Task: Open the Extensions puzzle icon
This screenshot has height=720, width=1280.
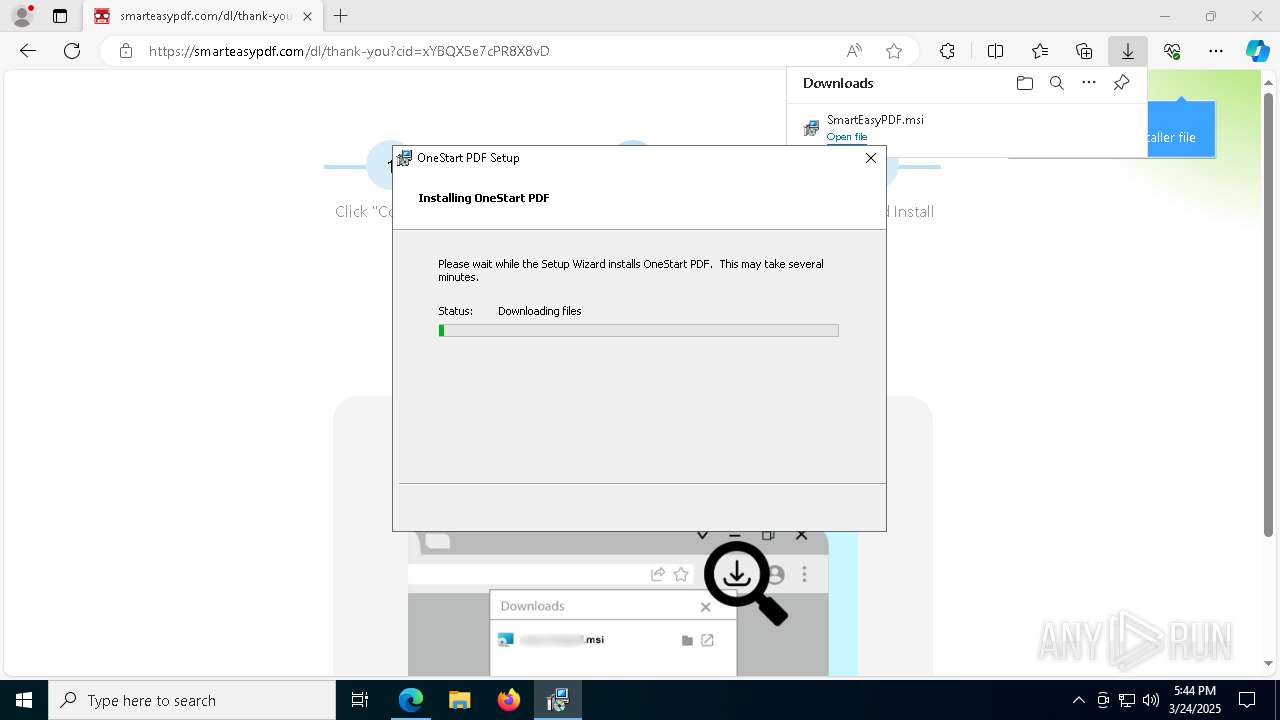Action: tap(947, 51)
